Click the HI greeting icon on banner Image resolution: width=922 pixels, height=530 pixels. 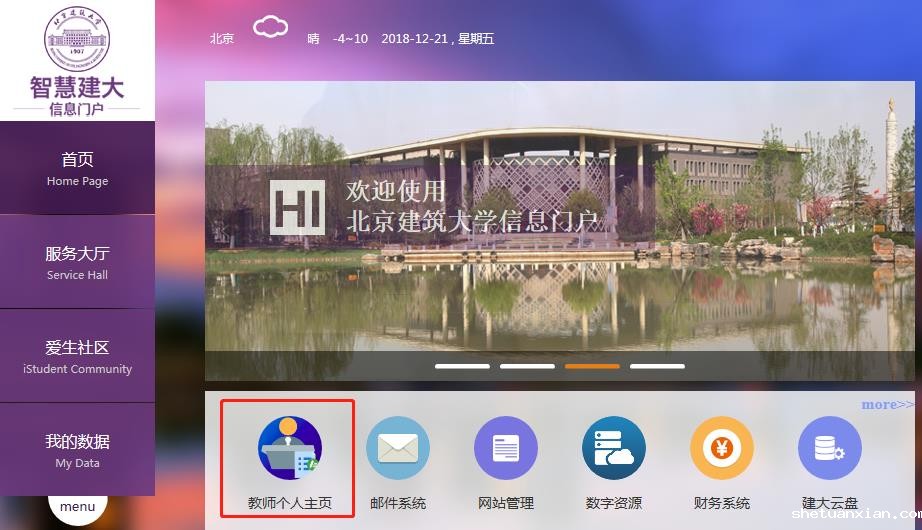pos(297,207)
